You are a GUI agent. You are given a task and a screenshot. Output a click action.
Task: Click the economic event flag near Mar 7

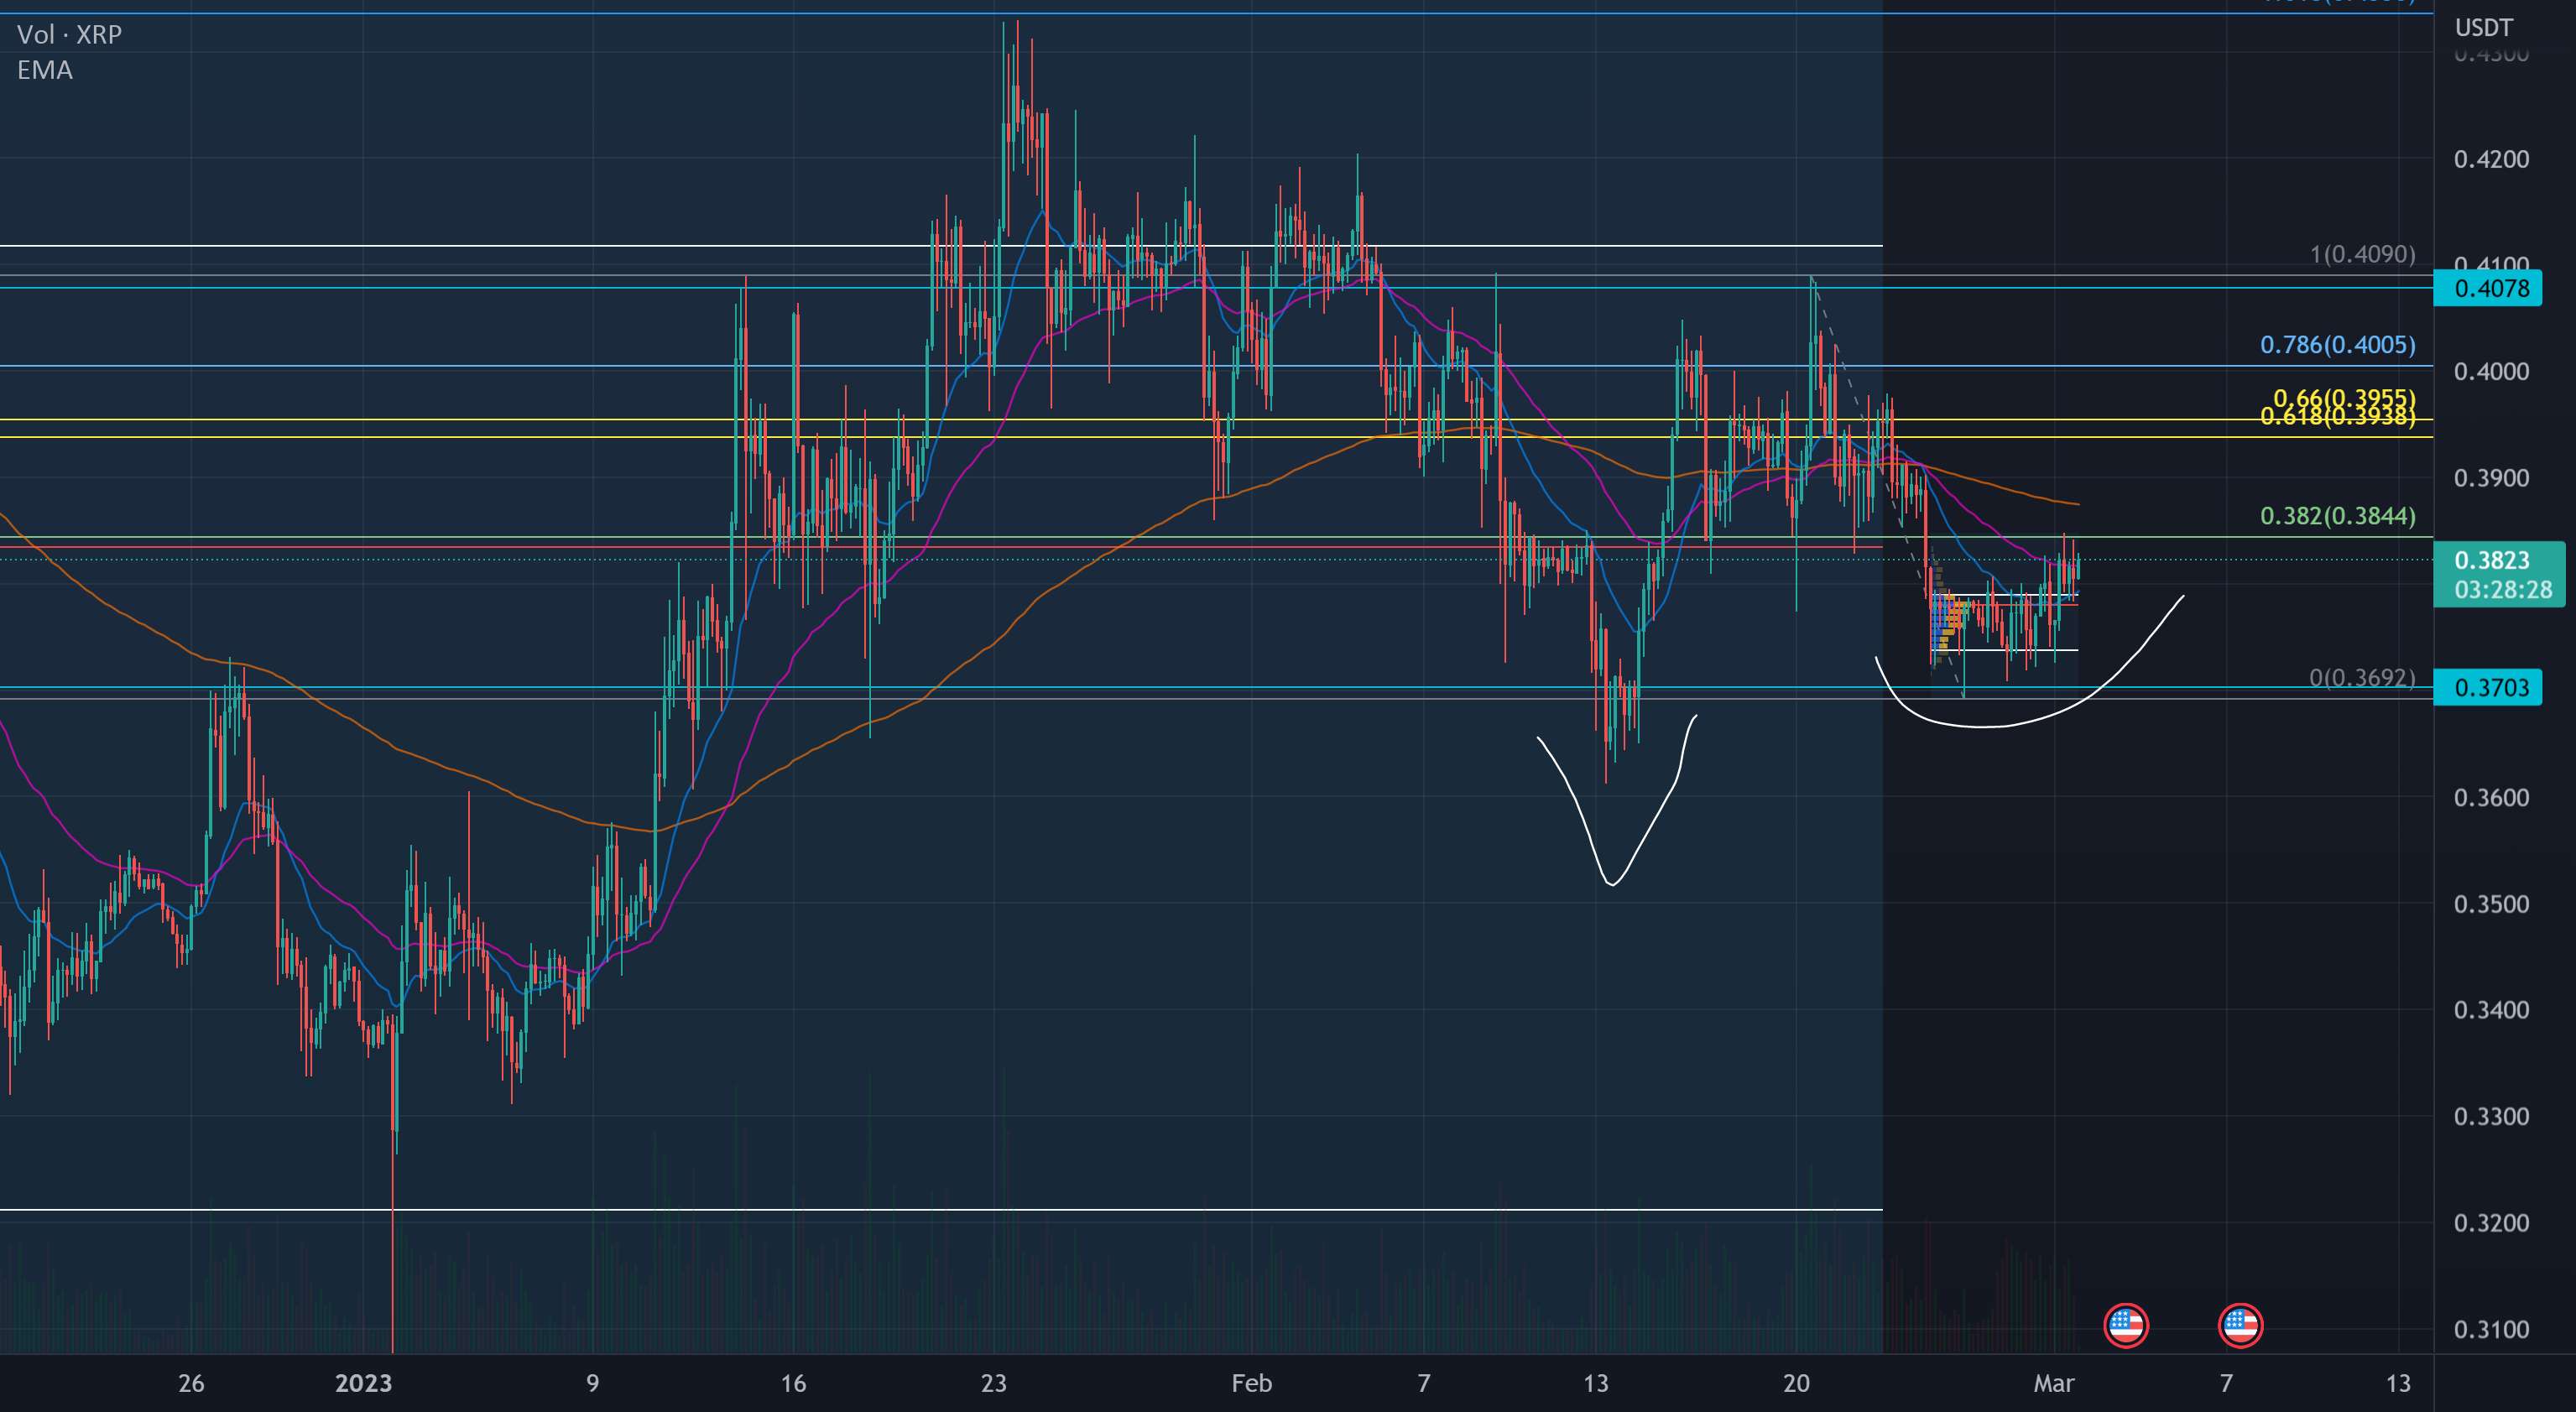[2240, 1326]
